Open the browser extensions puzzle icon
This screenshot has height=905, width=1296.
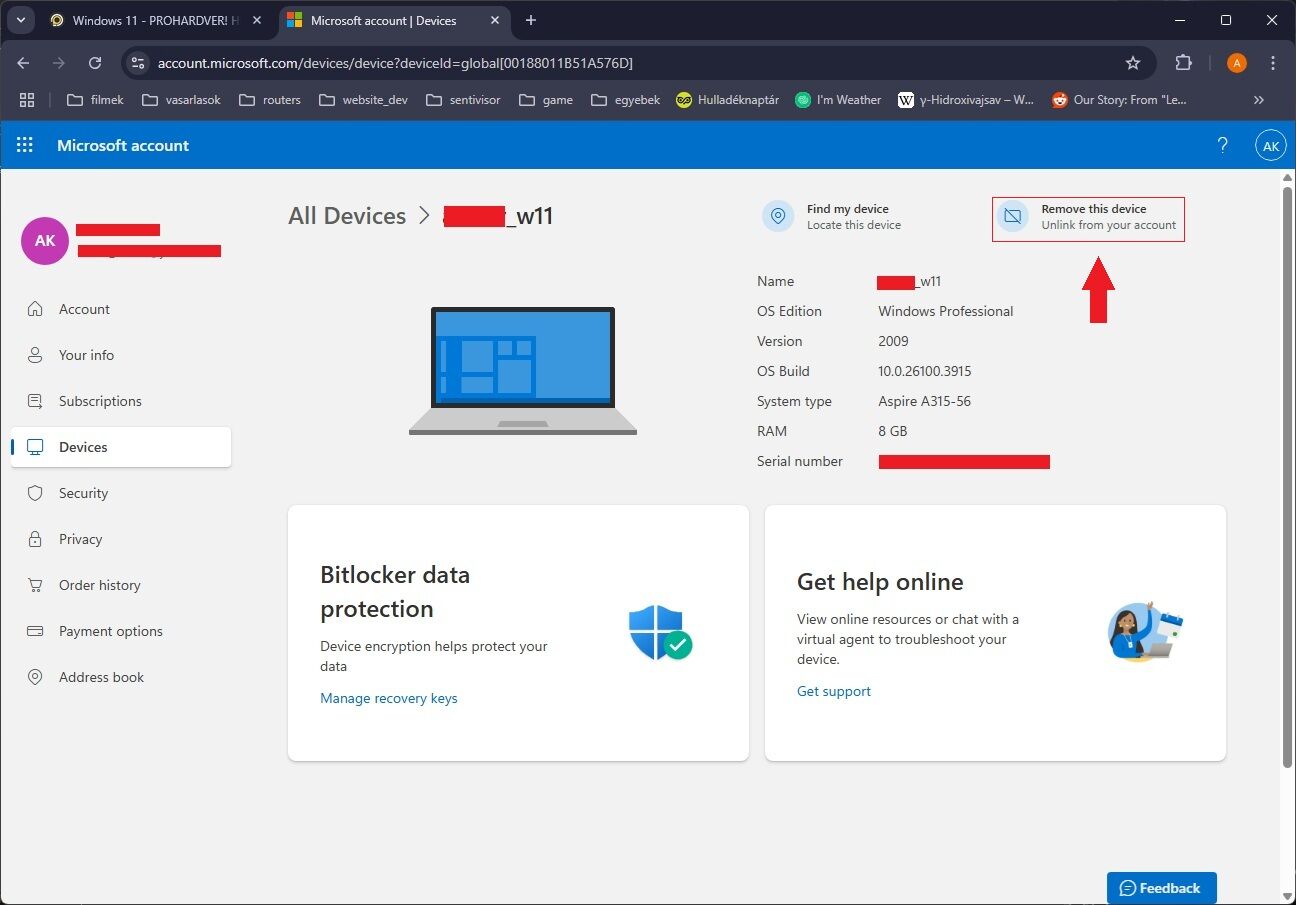click(1184, 63)
